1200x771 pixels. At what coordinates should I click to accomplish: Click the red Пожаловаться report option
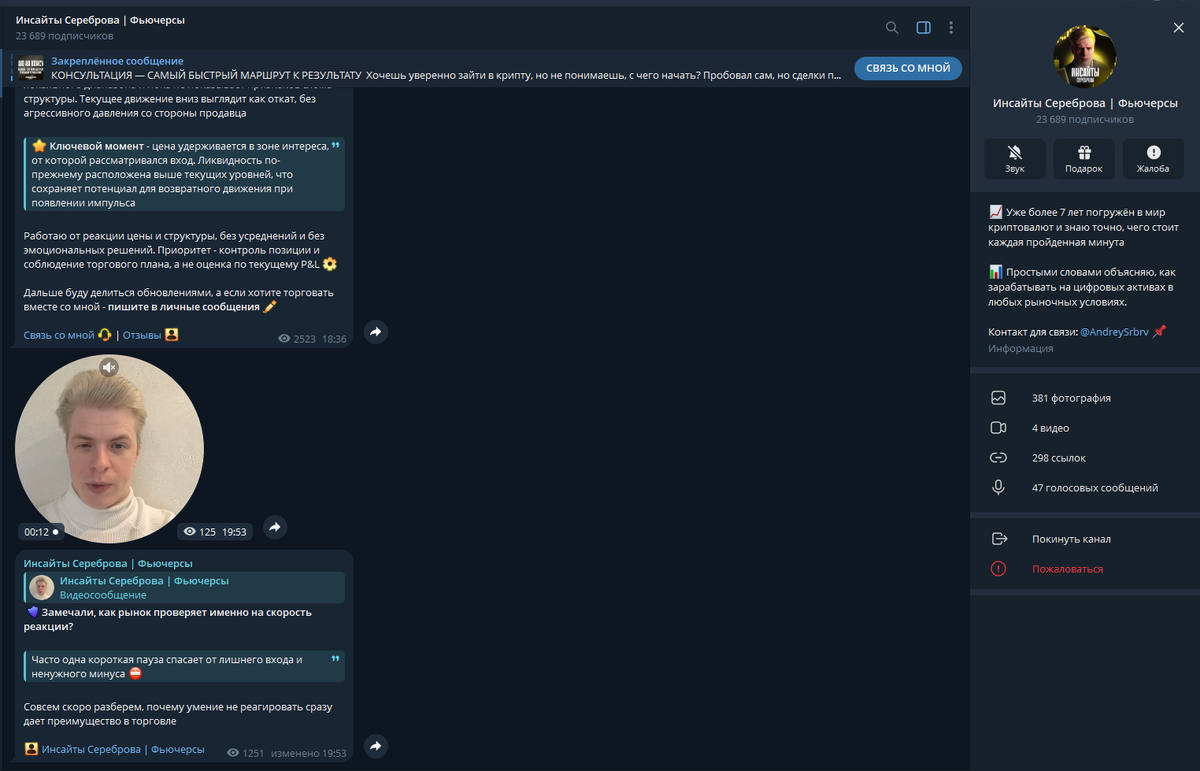pyautogui.click(x=1067, y=569)
